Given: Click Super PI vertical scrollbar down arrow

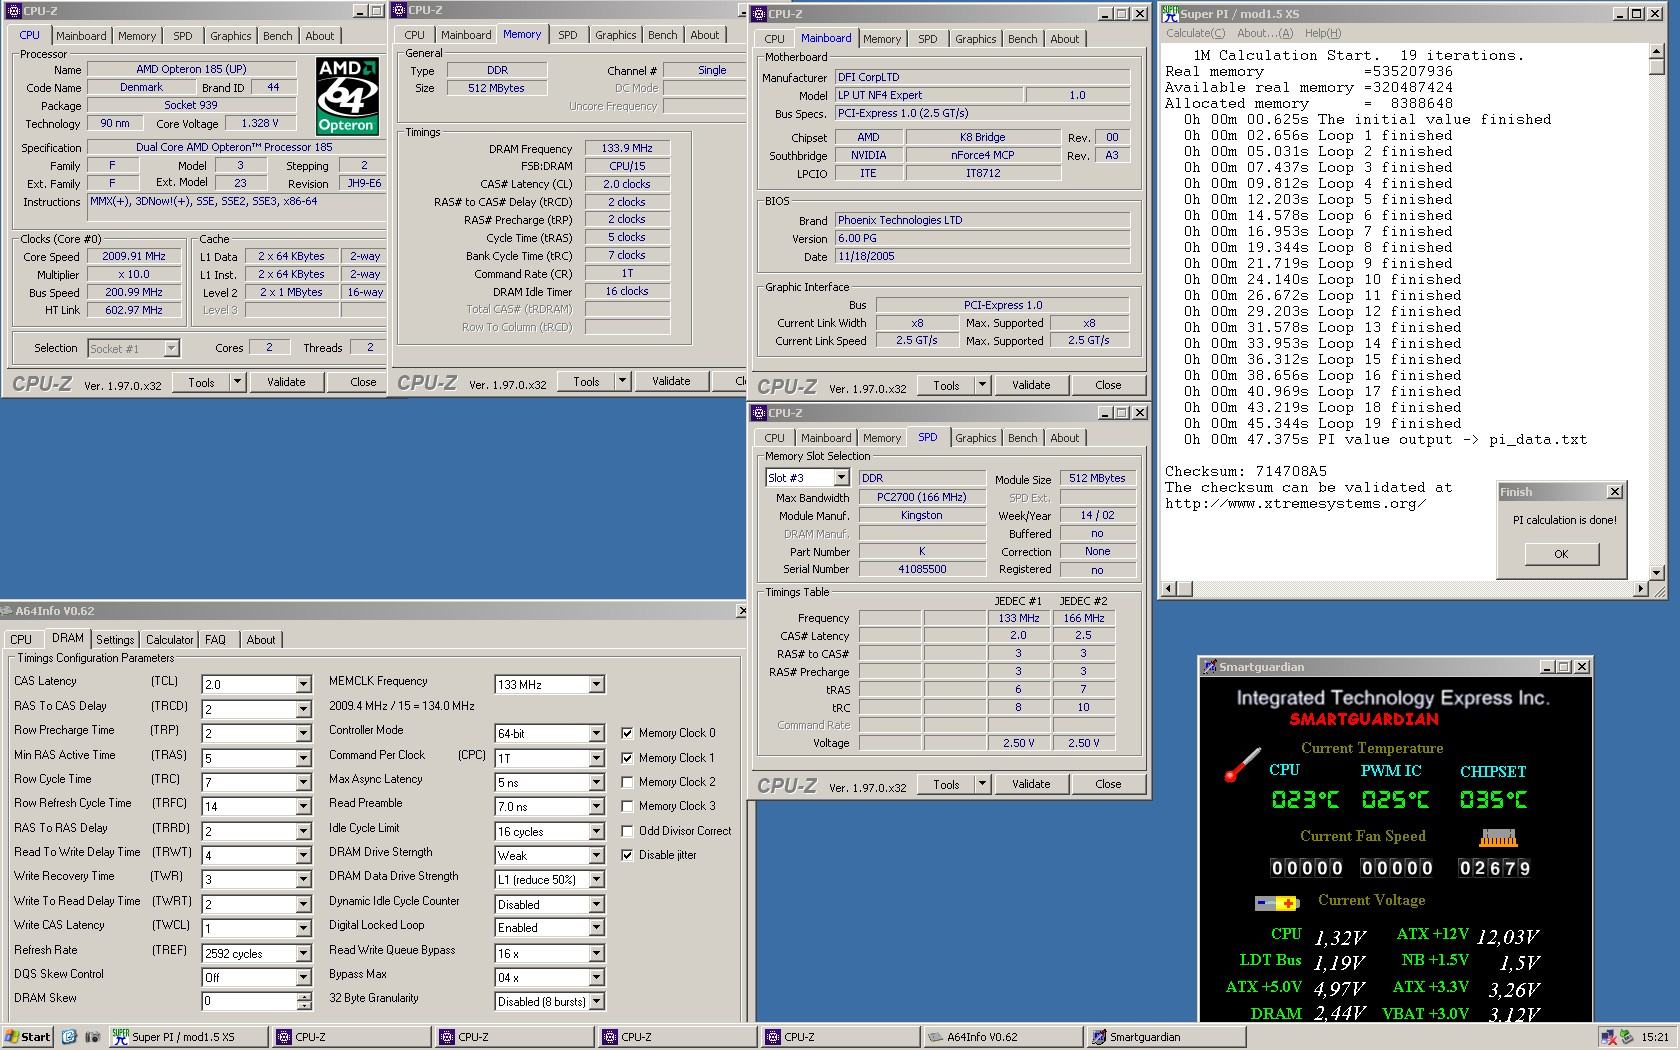Looking at the screenshot, I should pos(1657,572).
